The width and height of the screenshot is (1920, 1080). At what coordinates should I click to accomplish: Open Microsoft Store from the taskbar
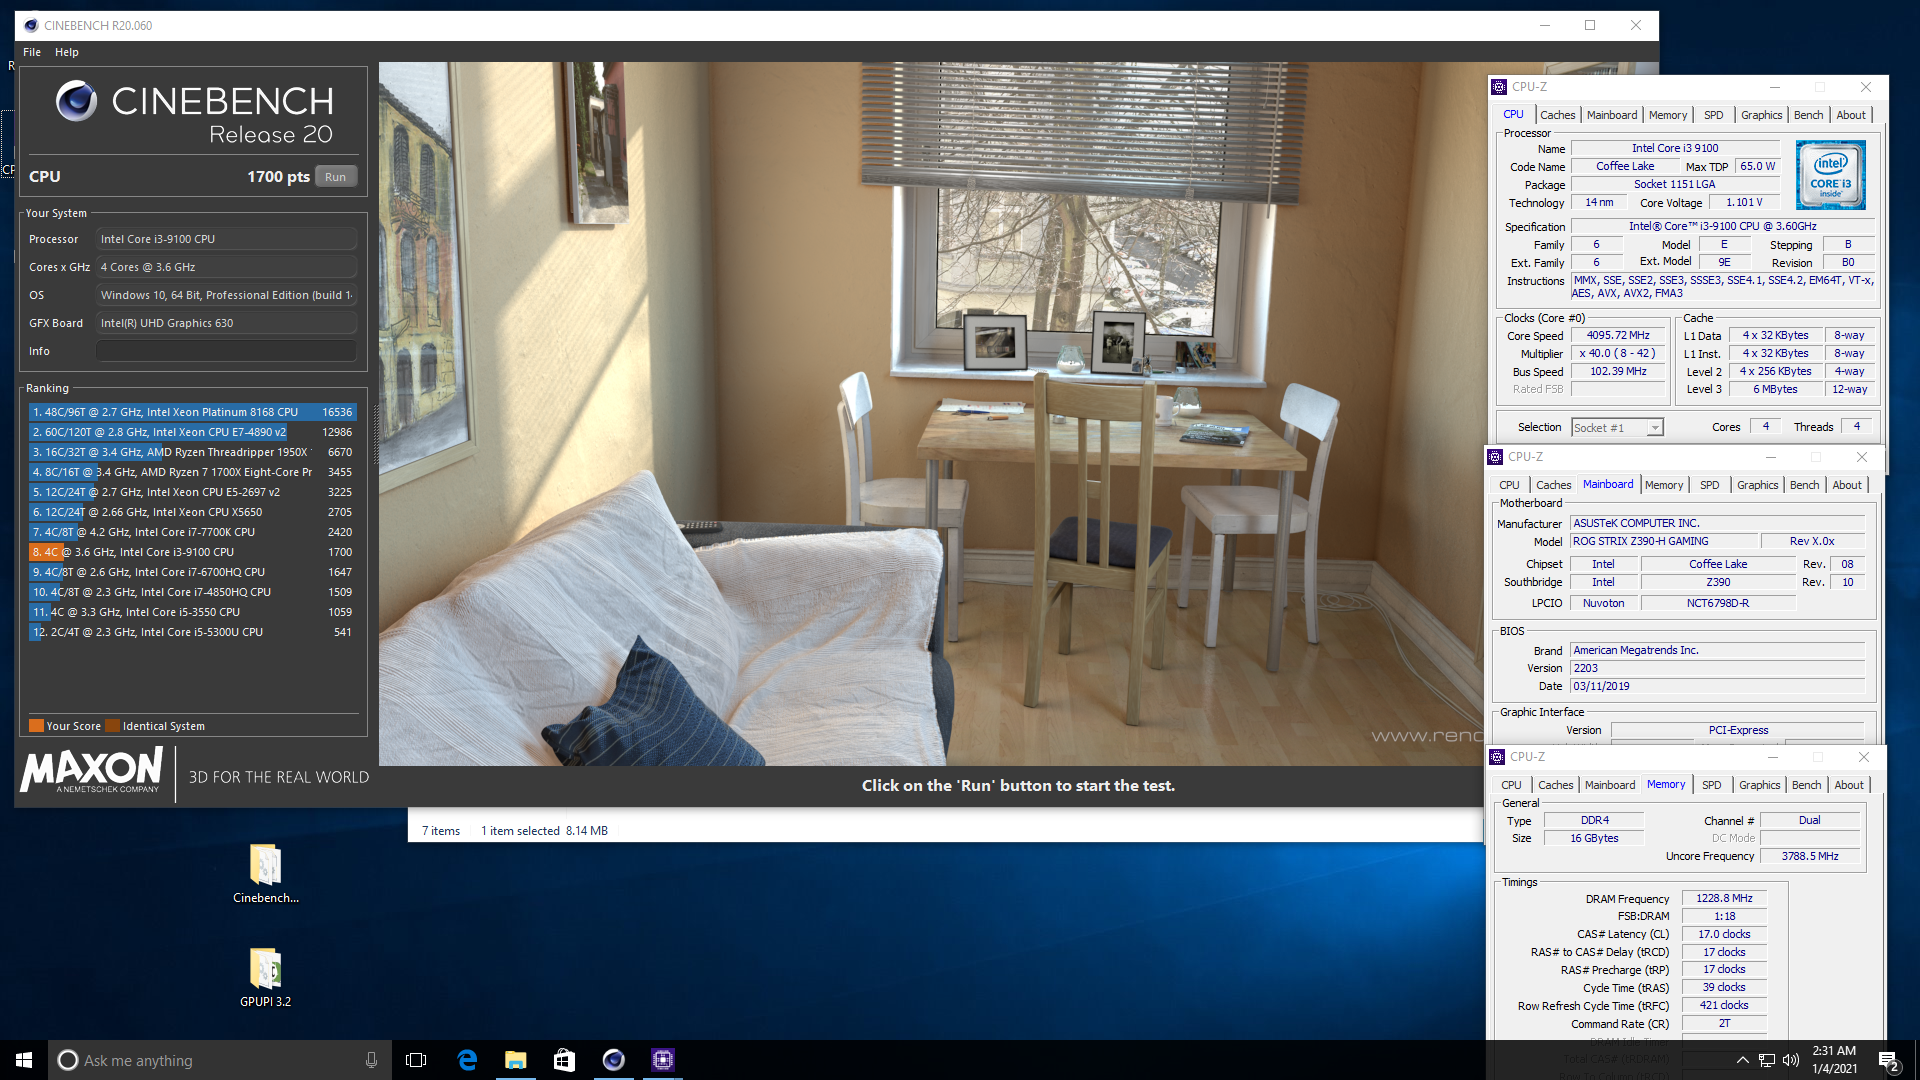pos(565,1060)
